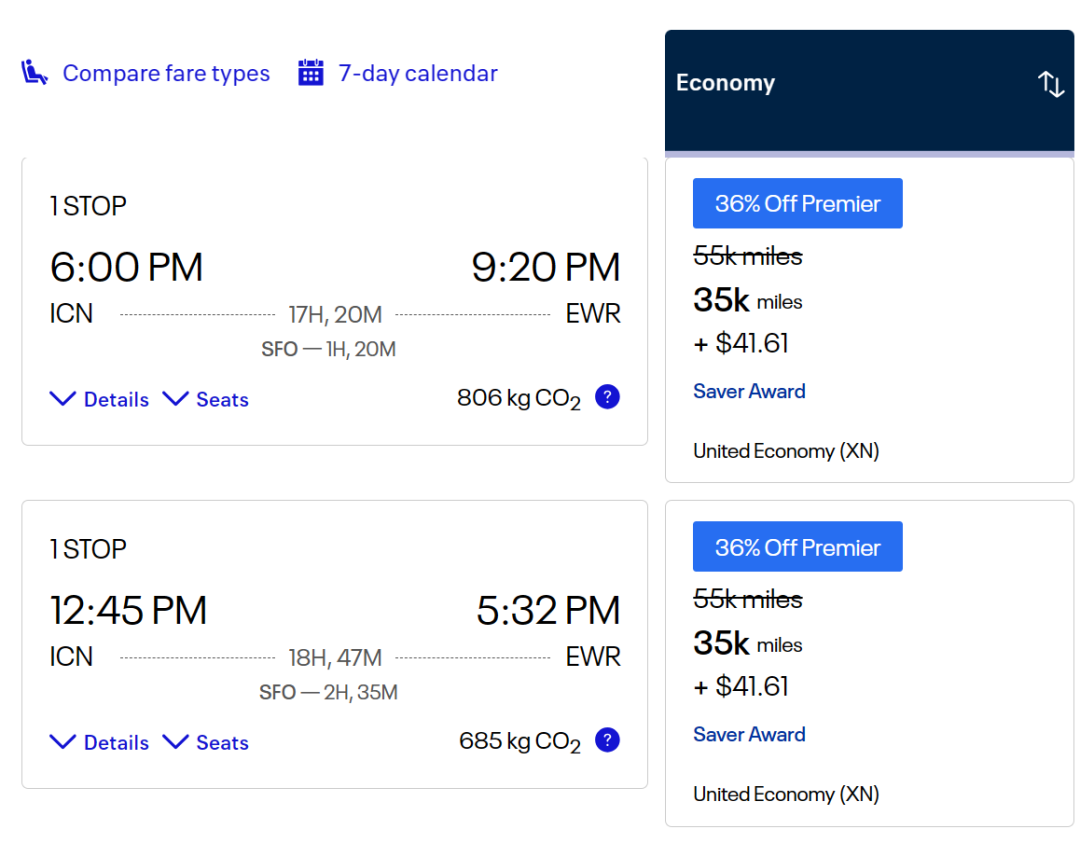Open the Compare fare types link

coord(166,73)
